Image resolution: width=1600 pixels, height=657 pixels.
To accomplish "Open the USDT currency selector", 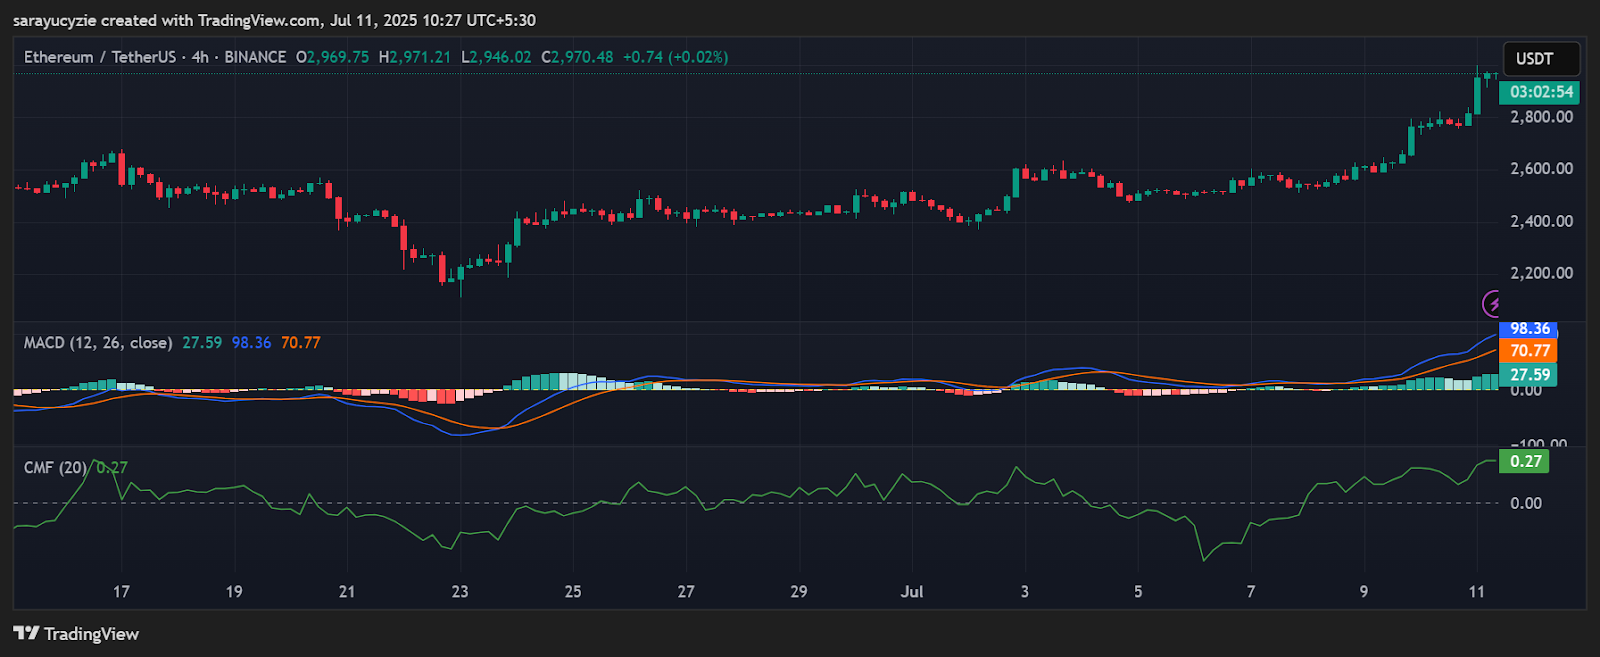I will [x=1541, y=59].
